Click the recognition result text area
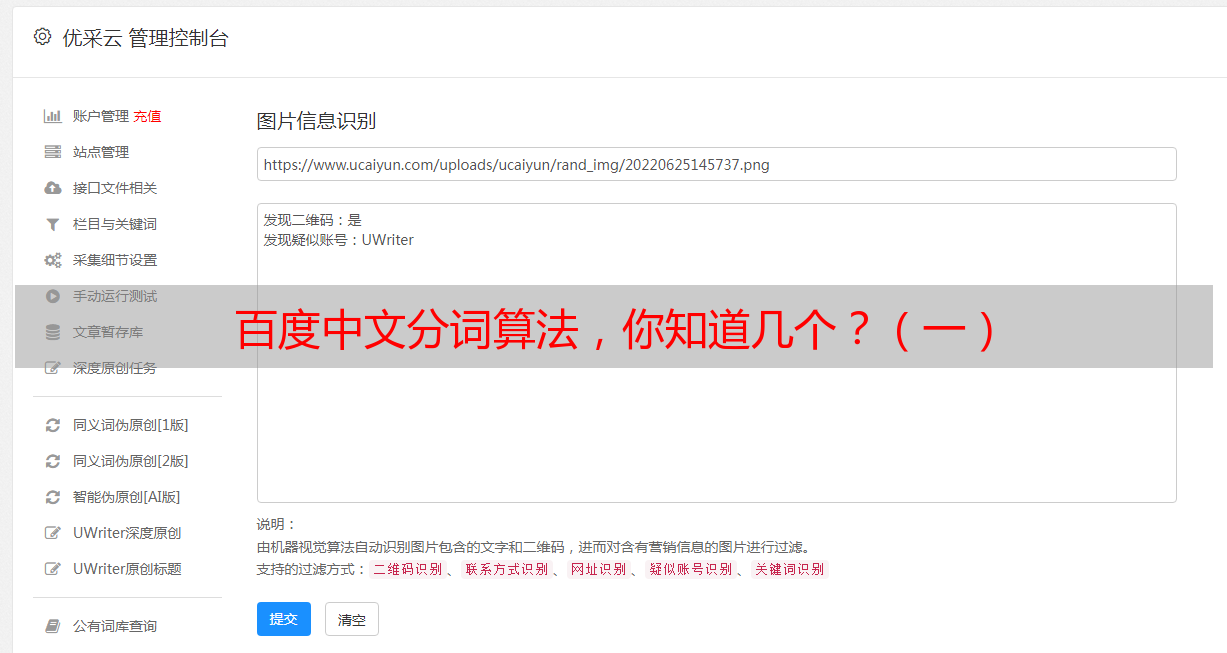The height and width of the screenshot is (653, 1227). tap(716, 353)
